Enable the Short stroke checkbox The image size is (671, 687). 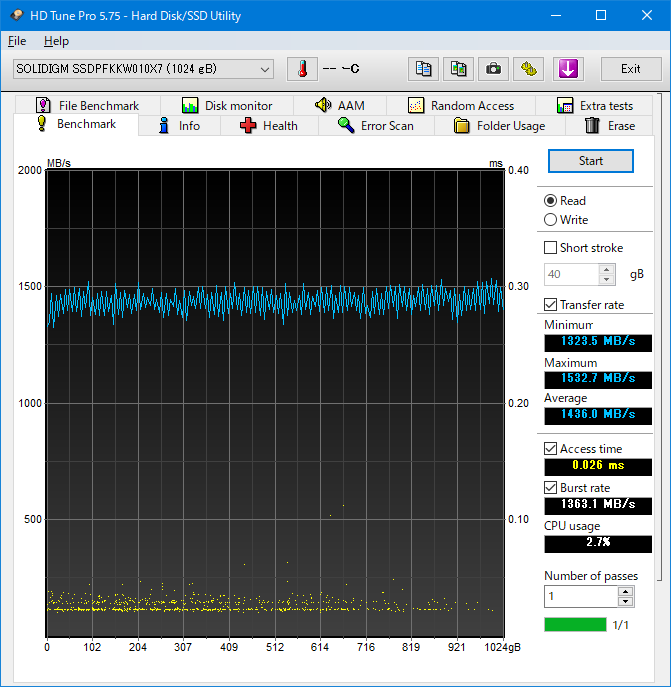[x=550, y=248]
